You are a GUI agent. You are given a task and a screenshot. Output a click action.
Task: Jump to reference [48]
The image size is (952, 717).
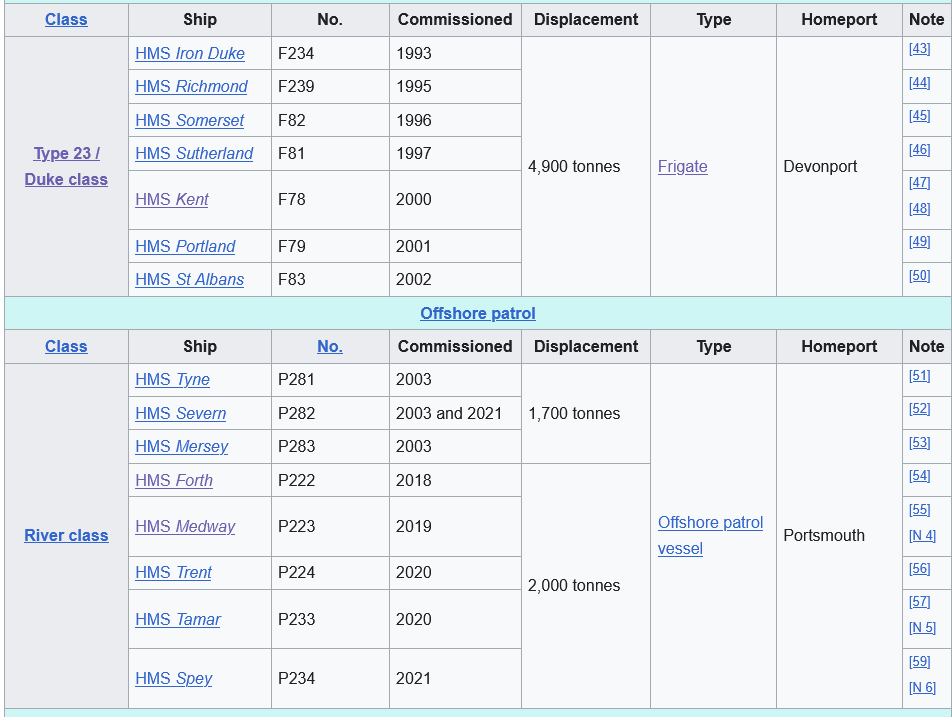[x=919, y=208]
